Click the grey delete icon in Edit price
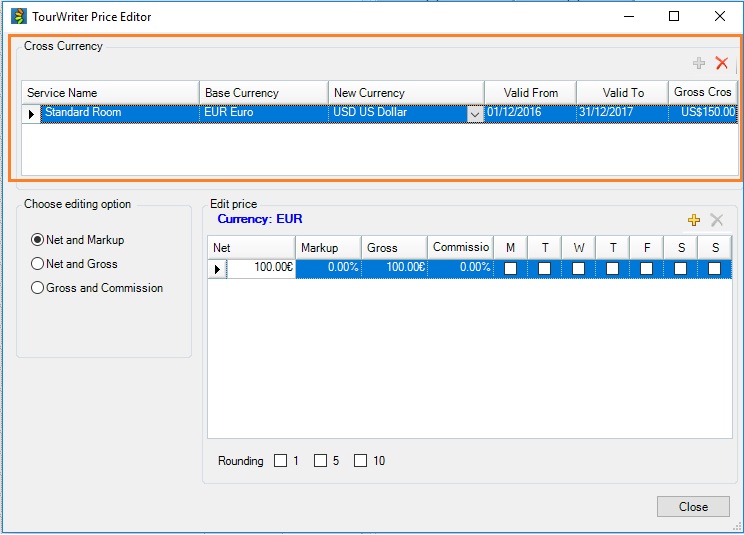The width and height of the screenshot is (744, 535). click(716, 220)
